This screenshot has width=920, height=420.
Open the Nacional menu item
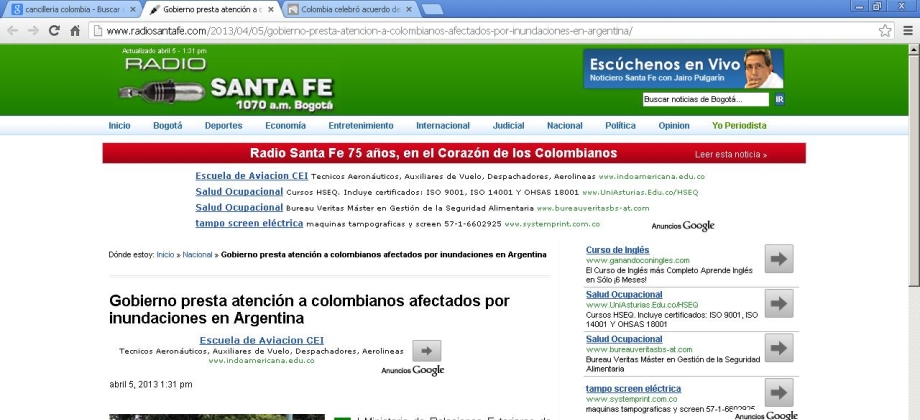point(564,126)
